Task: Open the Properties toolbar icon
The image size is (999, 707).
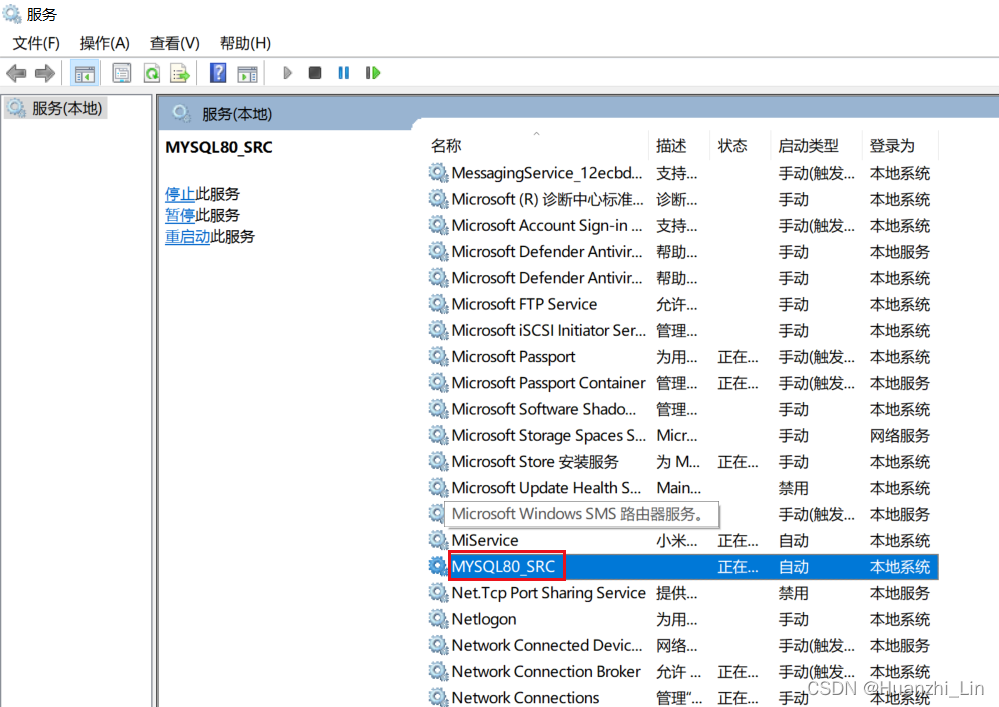Action: tap(122, 73)
